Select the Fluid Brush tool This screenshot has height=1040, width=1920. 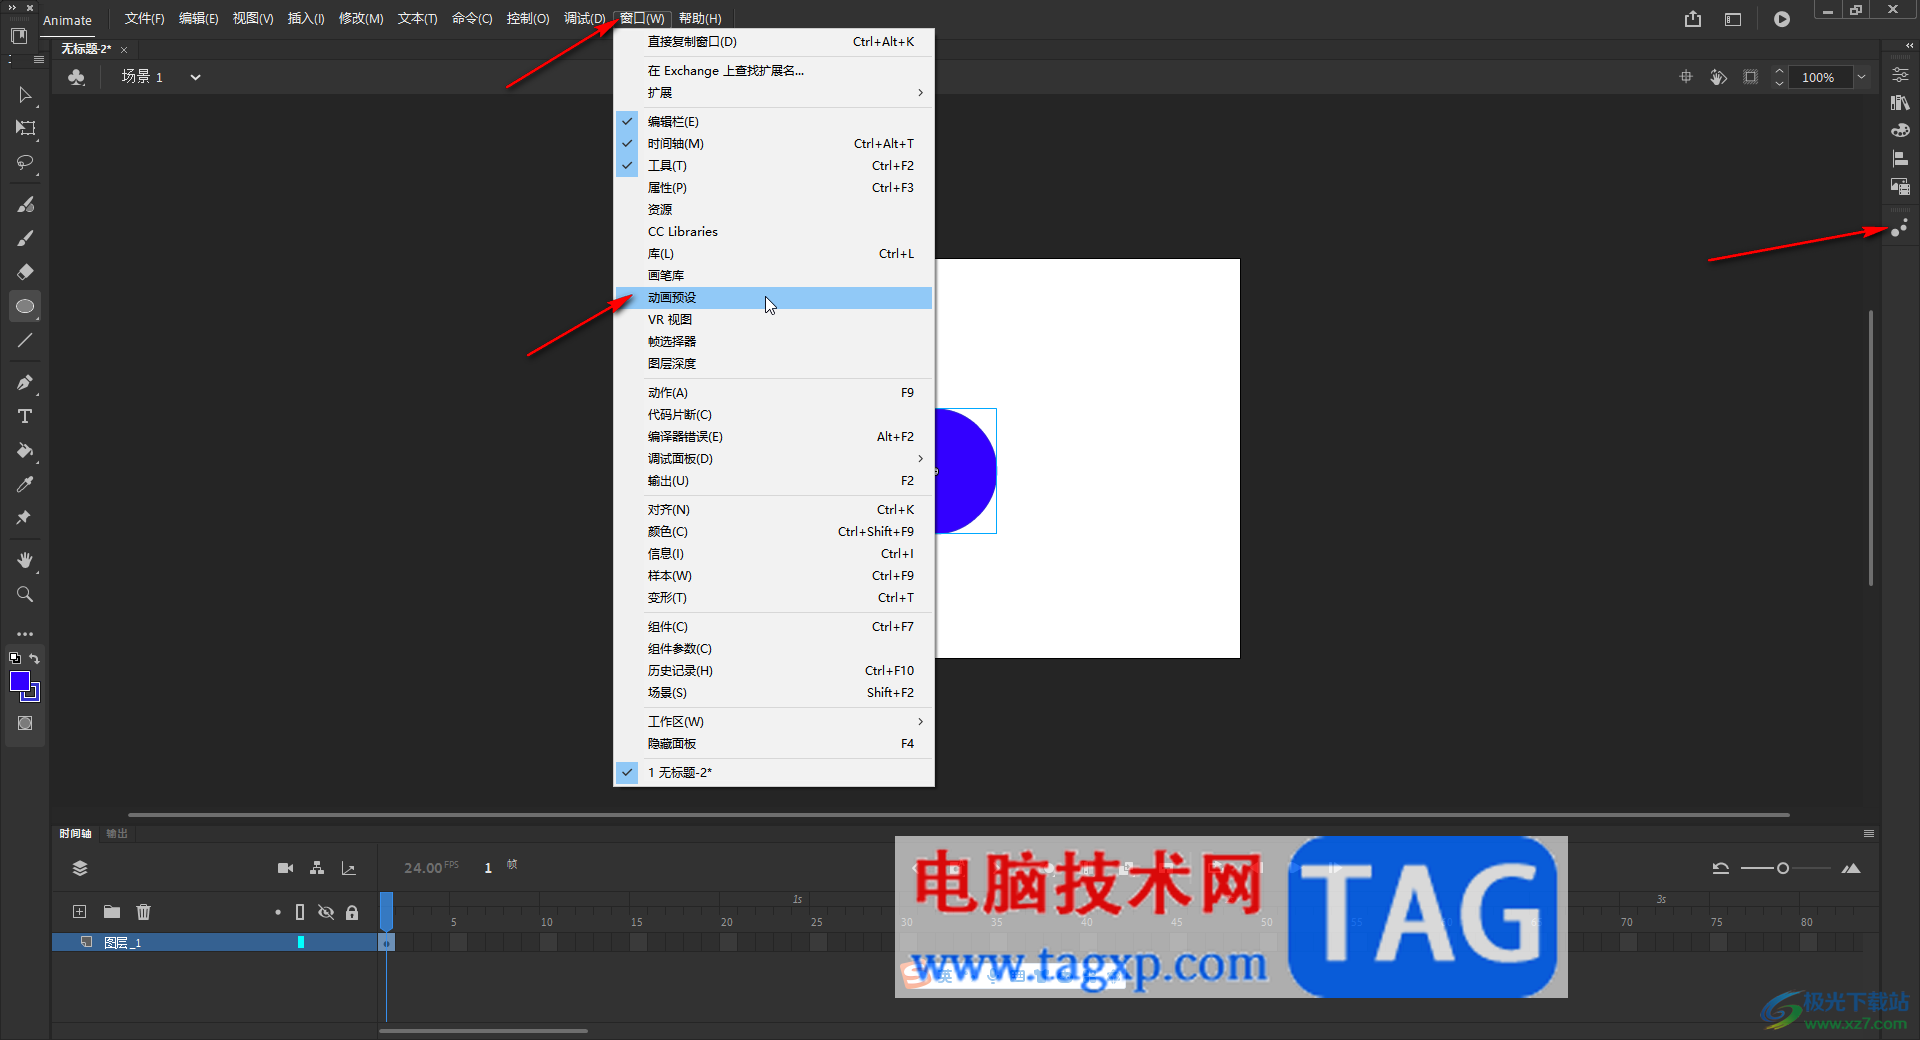tap(25, 204)
